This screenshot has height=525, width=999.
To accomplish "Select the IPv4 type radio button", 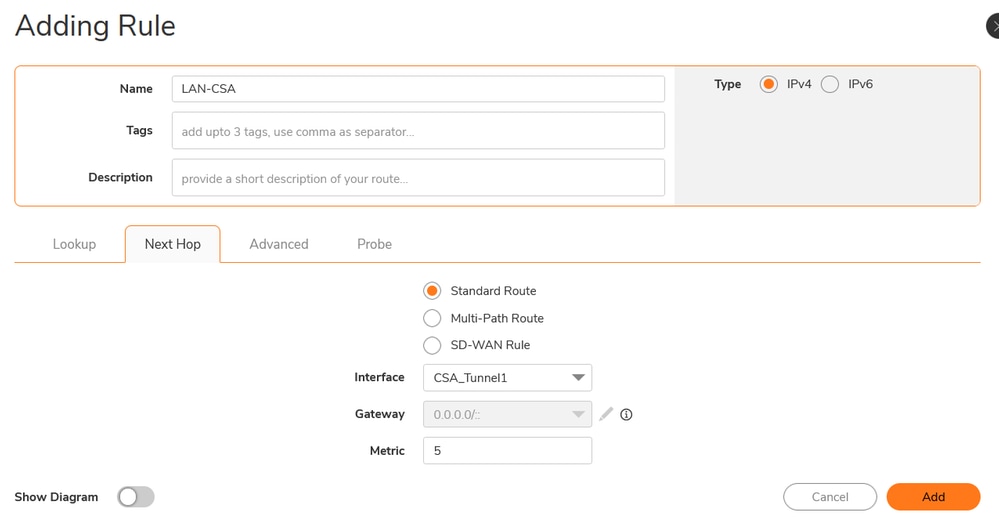I will tap(769, 85).
